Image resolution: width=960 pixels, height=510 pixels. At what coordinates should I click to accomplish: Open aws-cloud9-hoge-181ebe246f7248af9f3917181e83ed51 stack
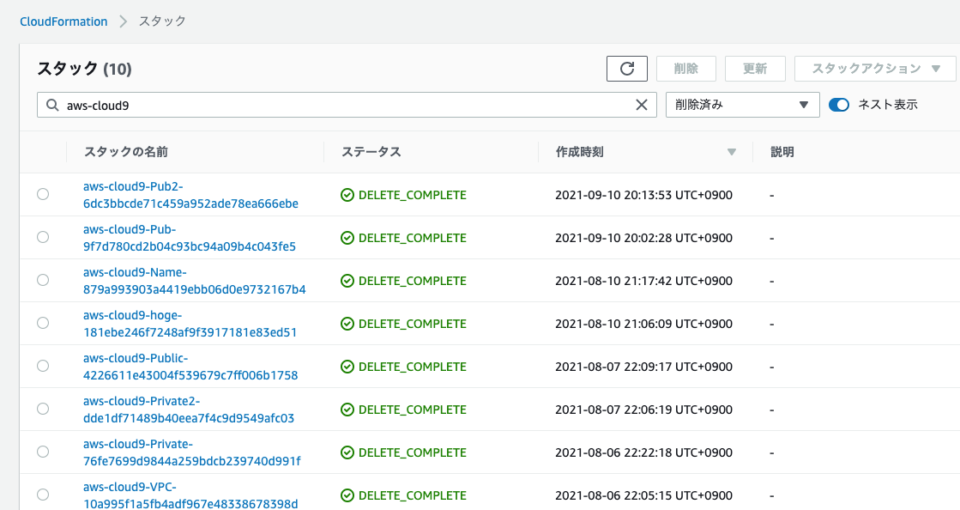point(190,323)
